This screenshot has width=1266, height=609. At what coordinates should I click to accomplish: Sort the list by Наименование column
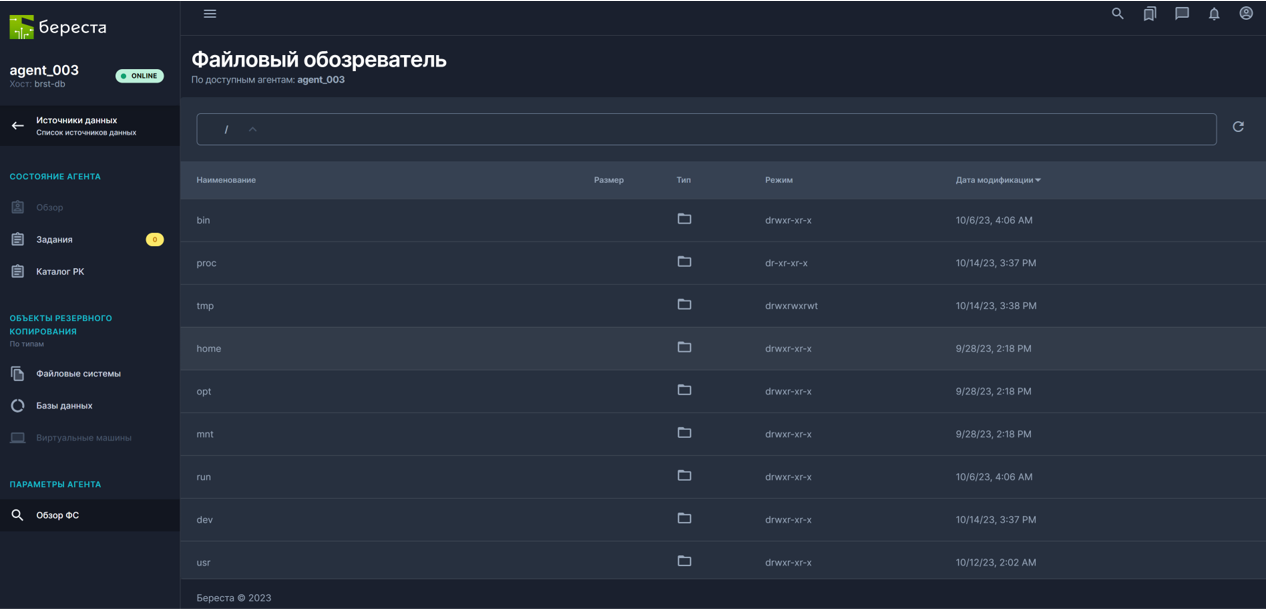pyautogui.click(x=226, y=180)
